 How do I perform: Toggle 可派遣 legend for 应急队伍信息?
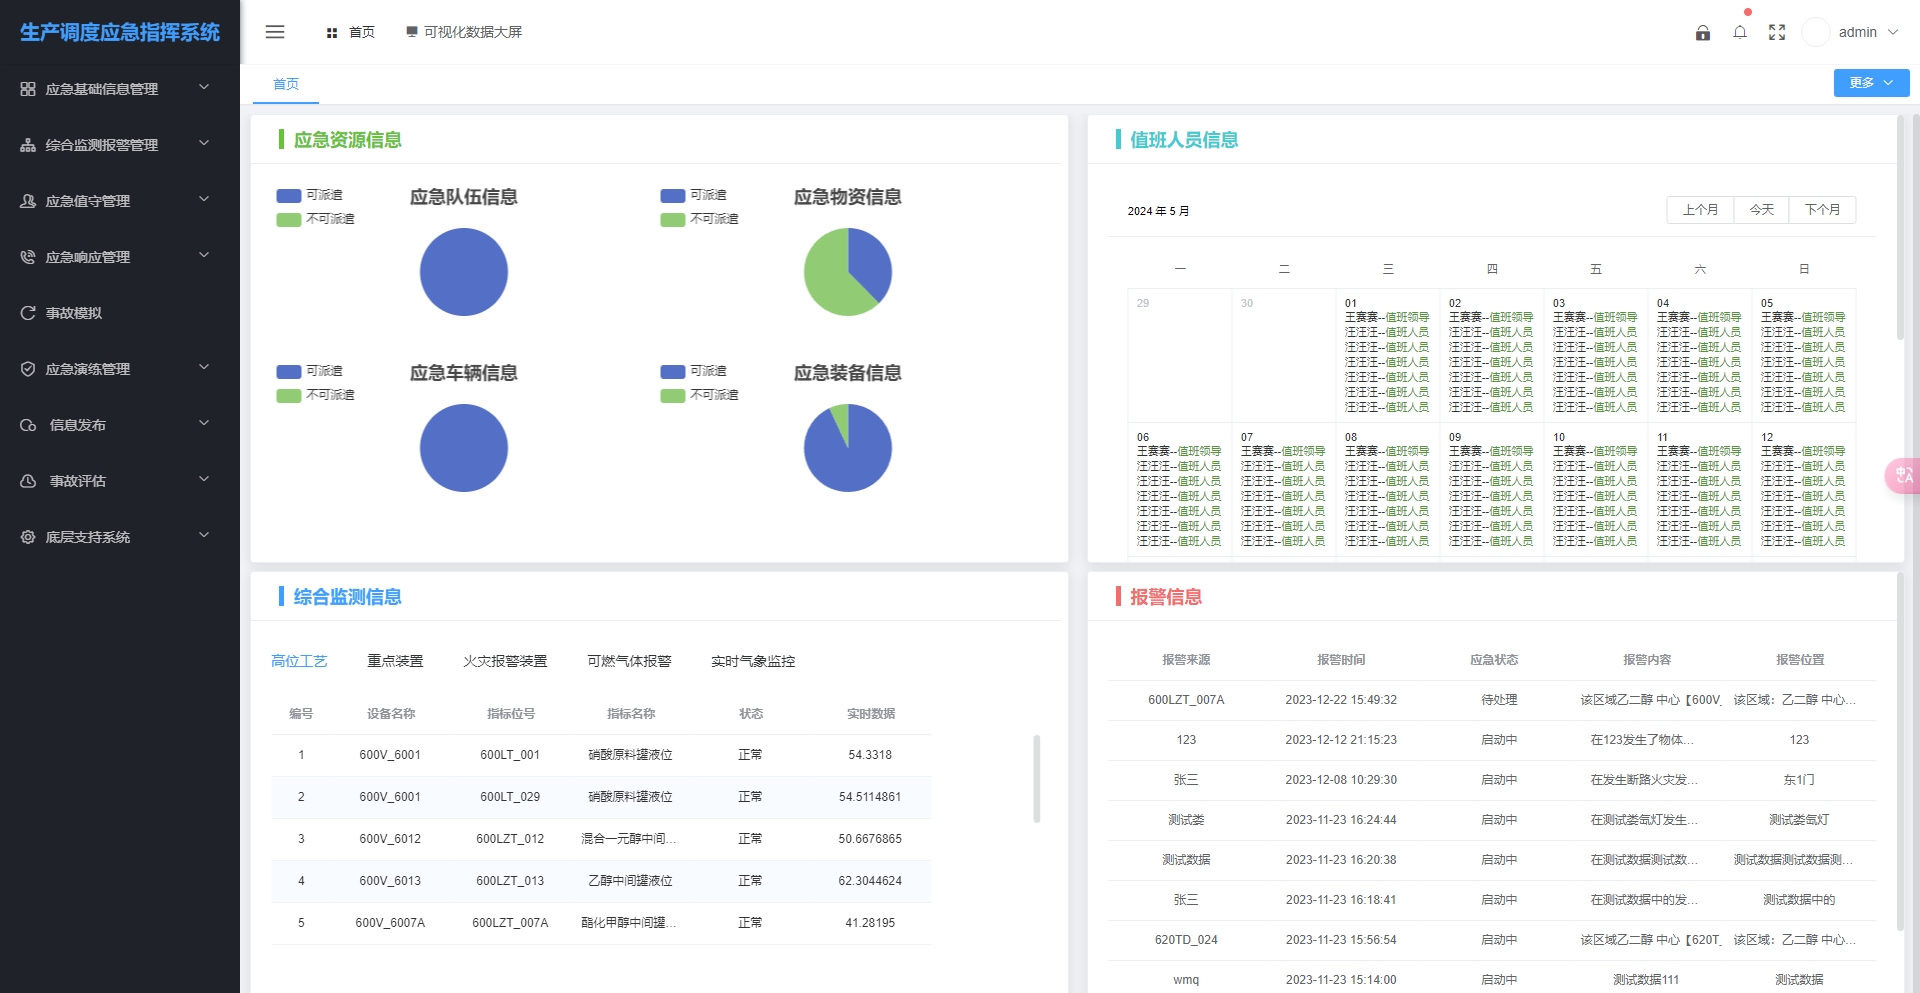coord(309,195)
